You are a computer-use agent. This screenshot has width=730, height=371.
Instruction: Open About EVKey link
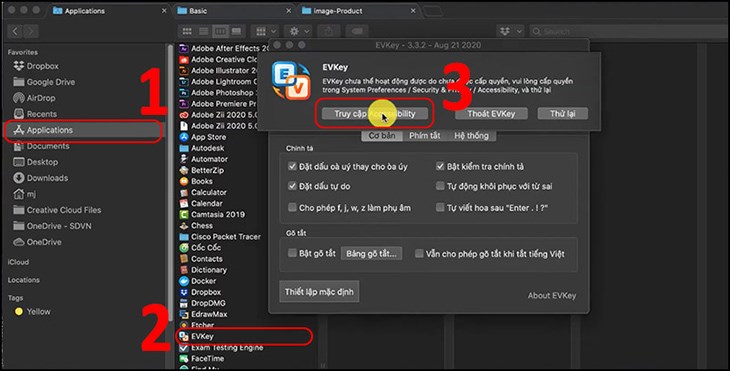click(552, 296)
